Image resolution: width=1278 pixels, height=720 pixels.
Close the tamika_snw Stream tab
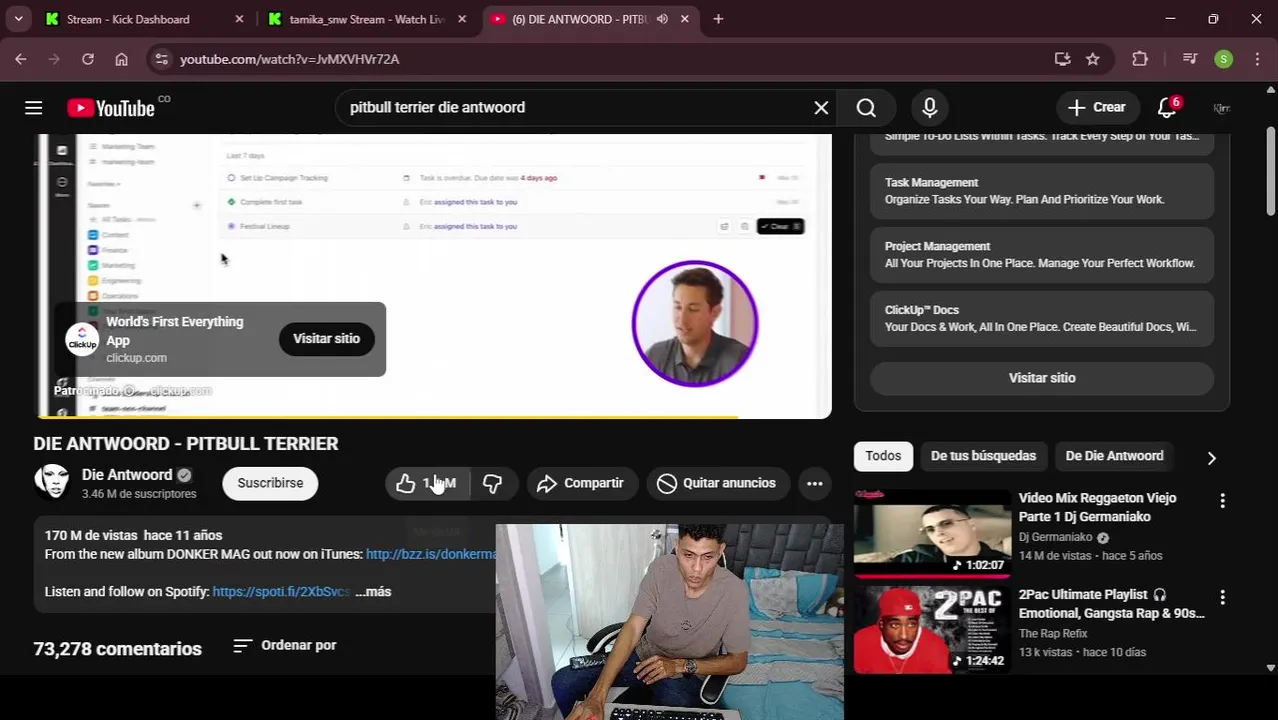coord(461,19)
